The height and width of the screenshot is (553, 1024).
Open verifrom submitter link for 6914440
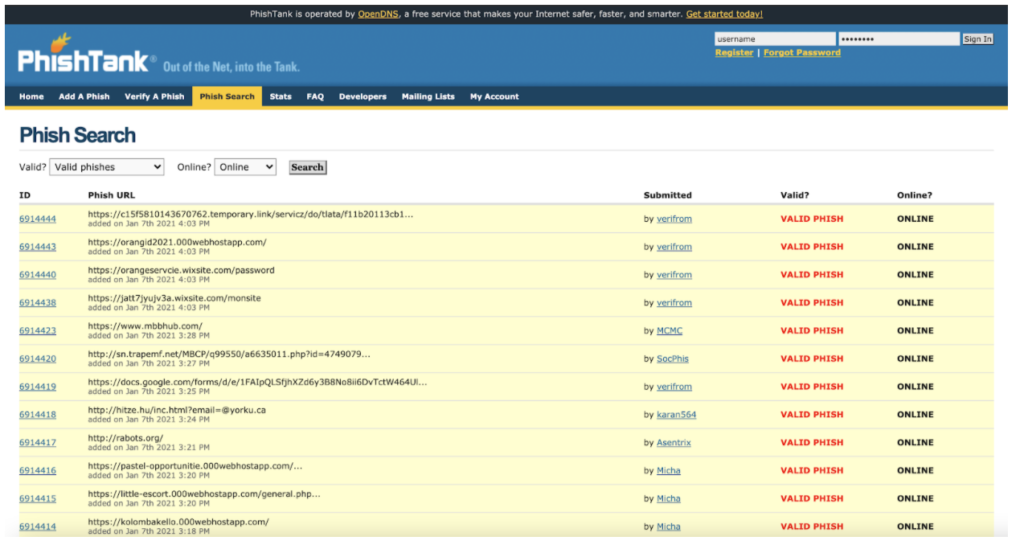pos(674,276)
